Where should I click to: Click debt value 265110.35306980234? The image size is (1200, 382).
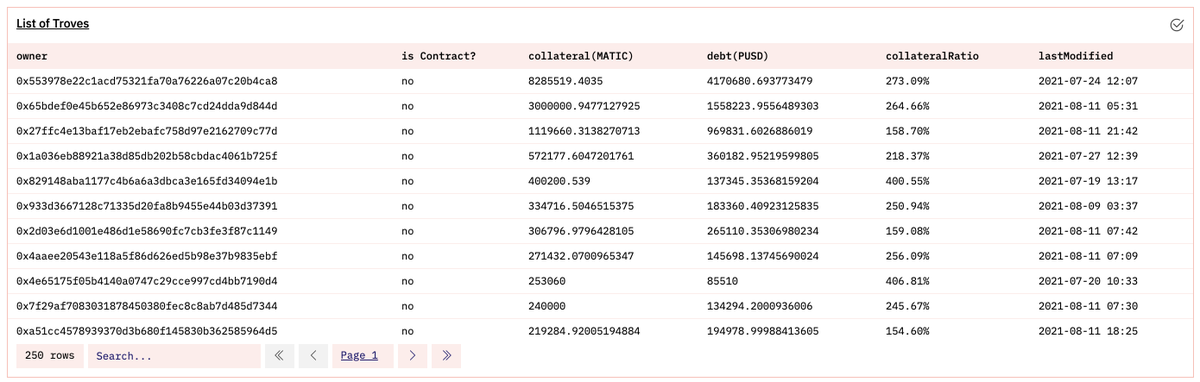(763, 231)
